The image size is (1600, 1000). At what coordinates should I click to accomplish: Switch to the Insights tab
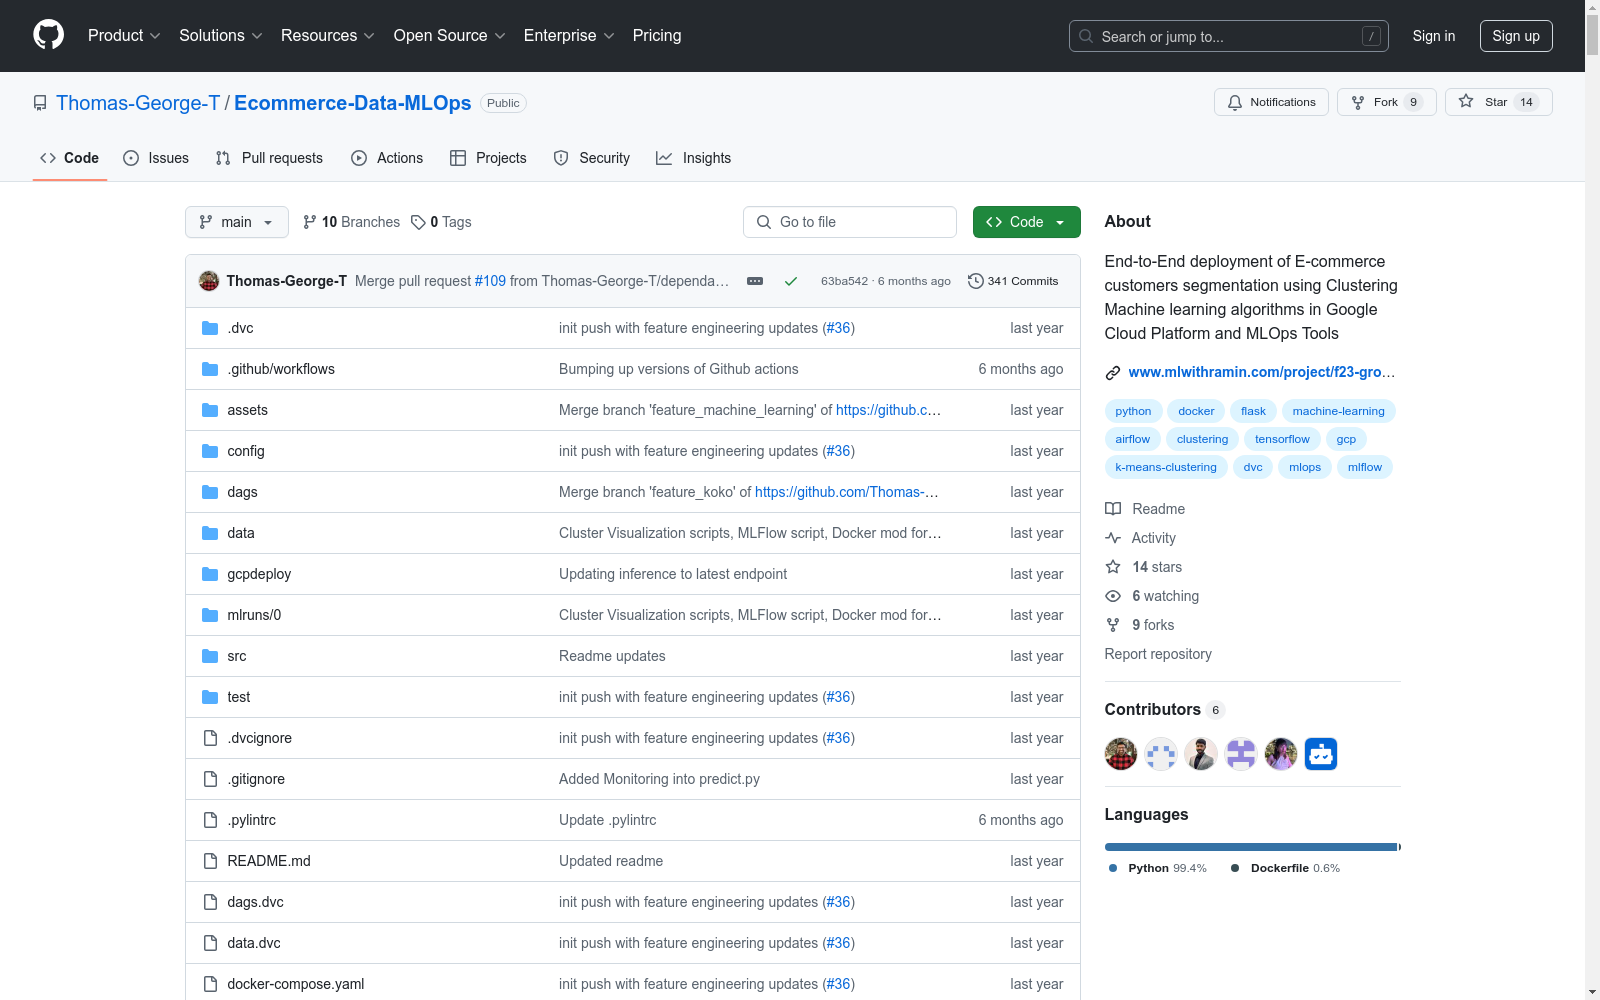694,158
